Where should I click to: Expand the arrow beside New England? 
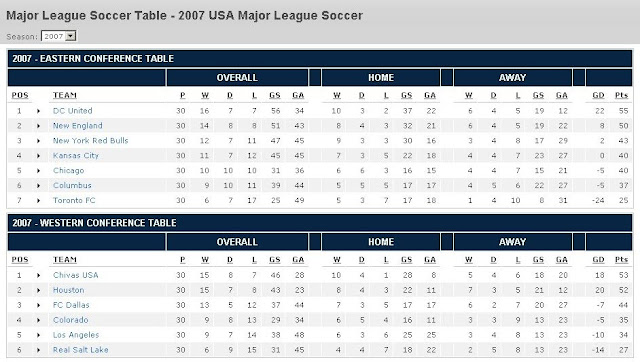(x=38, y=126)
